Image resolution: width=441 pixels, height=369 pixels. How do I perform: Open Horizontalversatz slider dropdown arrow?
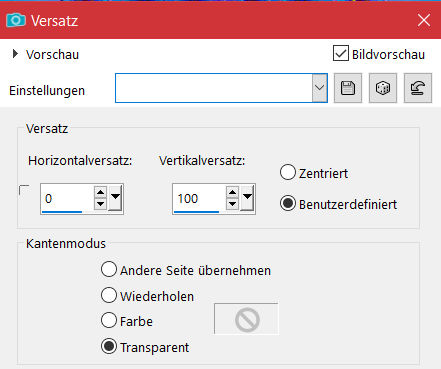[x=115, y=197]
